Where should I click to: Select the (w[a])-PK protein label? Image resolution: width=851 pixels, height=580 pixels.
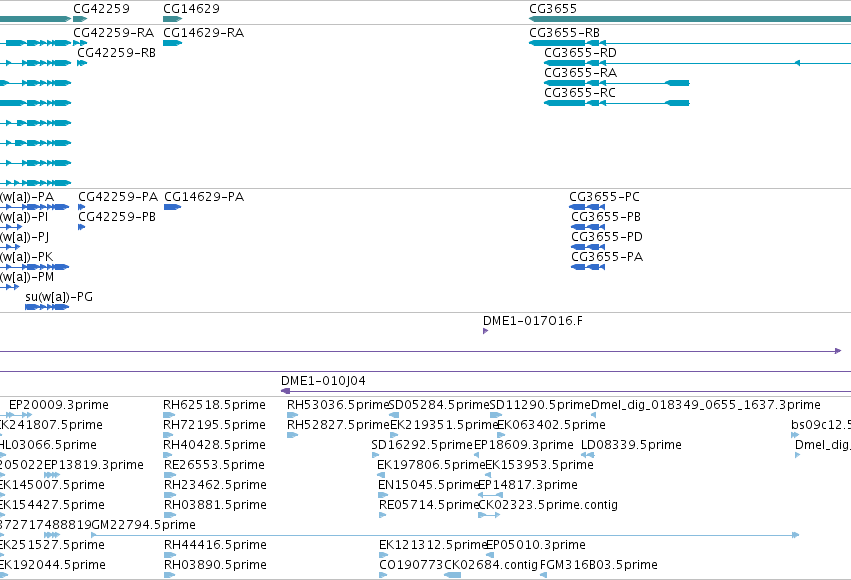tap(27, 257)
